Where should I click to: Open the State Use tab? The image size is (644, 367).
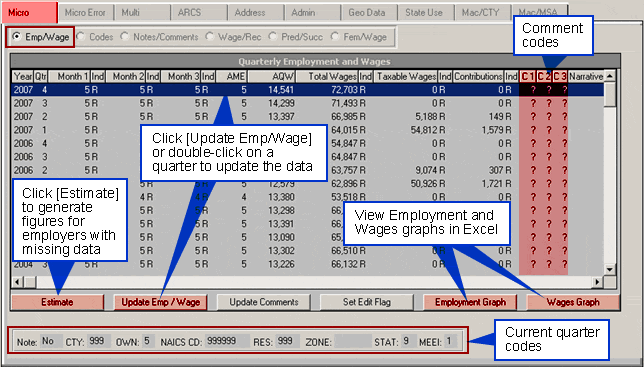click(x=426, y=12)
